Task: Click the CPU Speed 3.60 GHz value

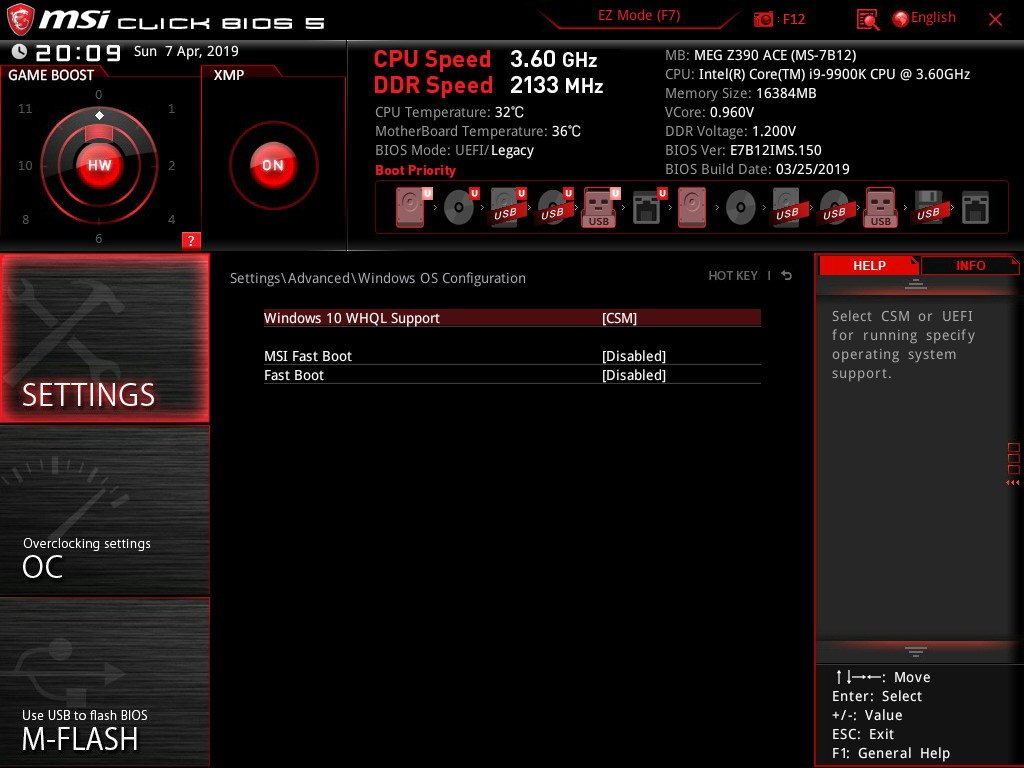Action: [x=553, y=59]
